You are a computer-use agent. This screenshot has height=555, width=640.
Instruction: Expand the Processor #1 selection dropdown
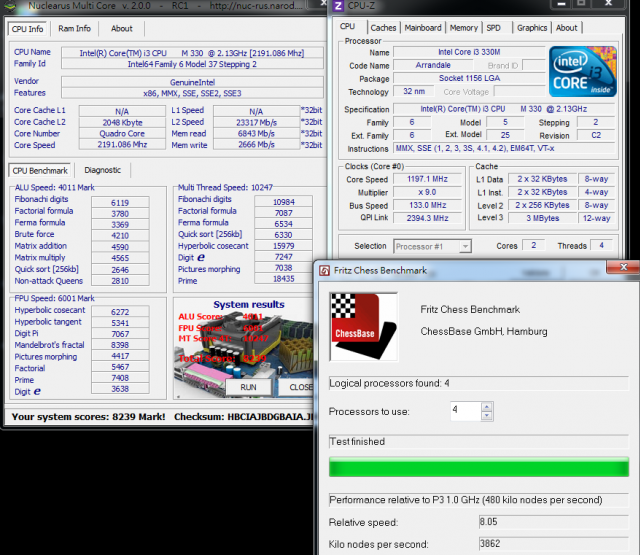click(x=465, y=246)
